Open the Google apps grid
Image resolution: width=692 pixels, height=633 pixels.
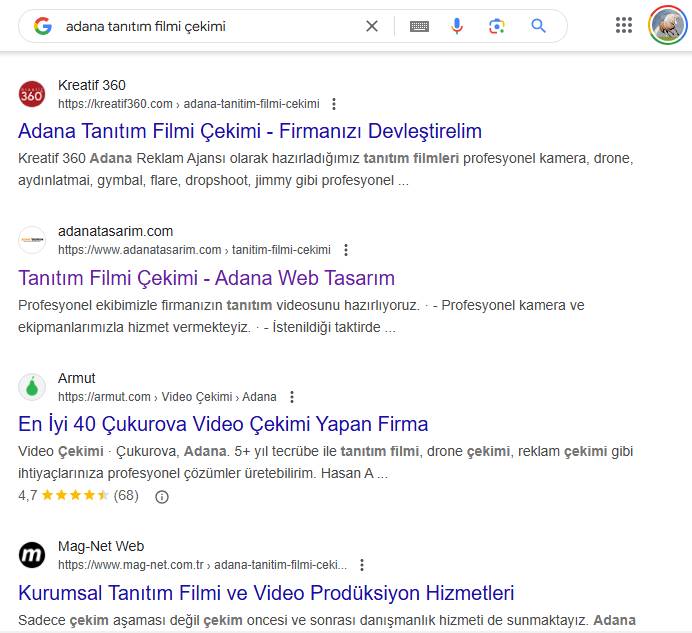click(x=624, y=26)
